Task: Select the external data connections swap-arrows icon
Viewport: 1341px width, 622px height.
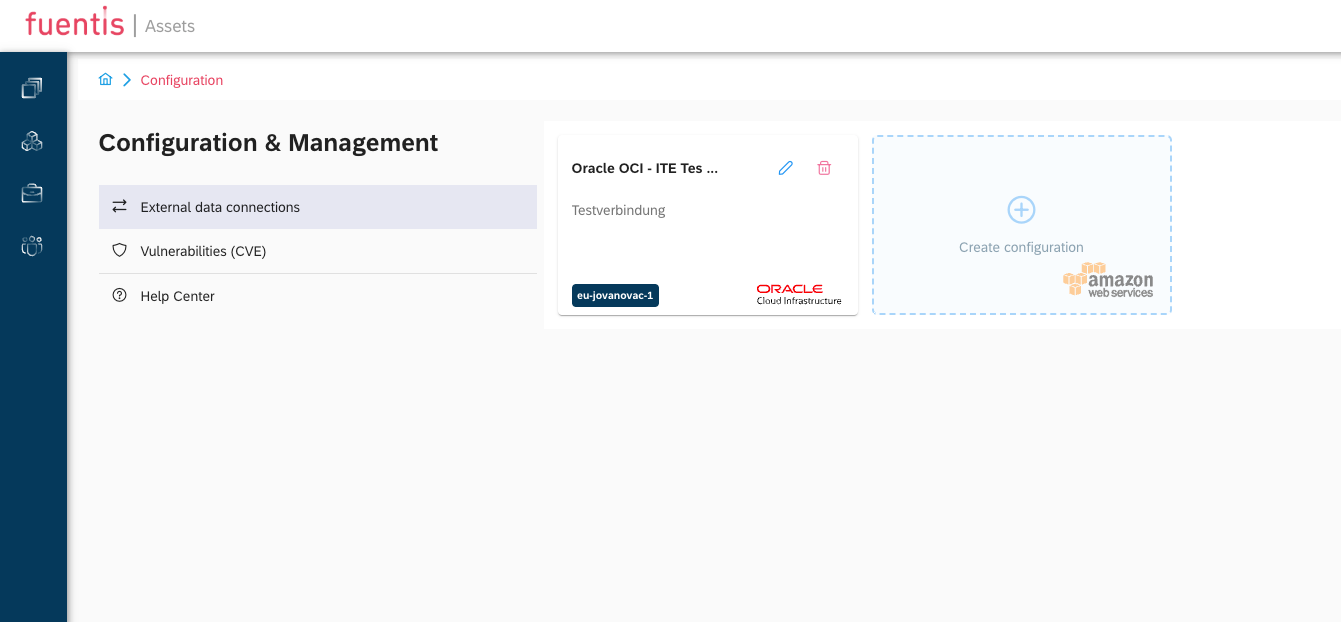Action: click(120, 207)
